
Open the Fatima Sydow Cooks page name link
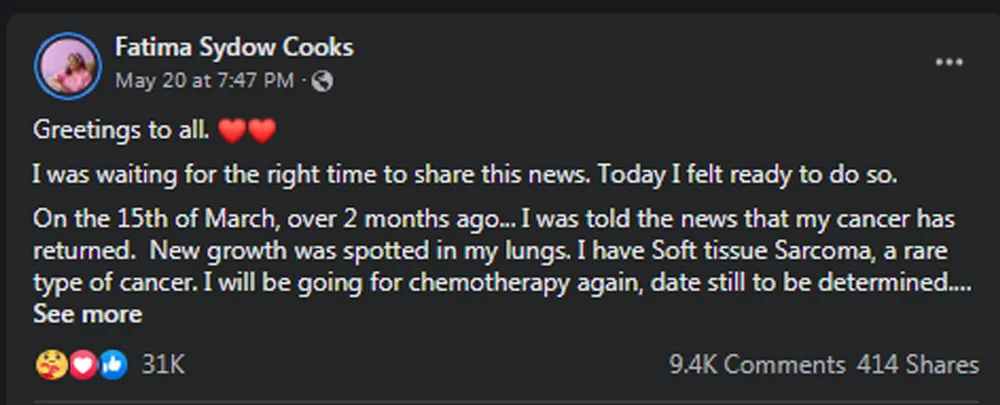[x=234, y=47]
